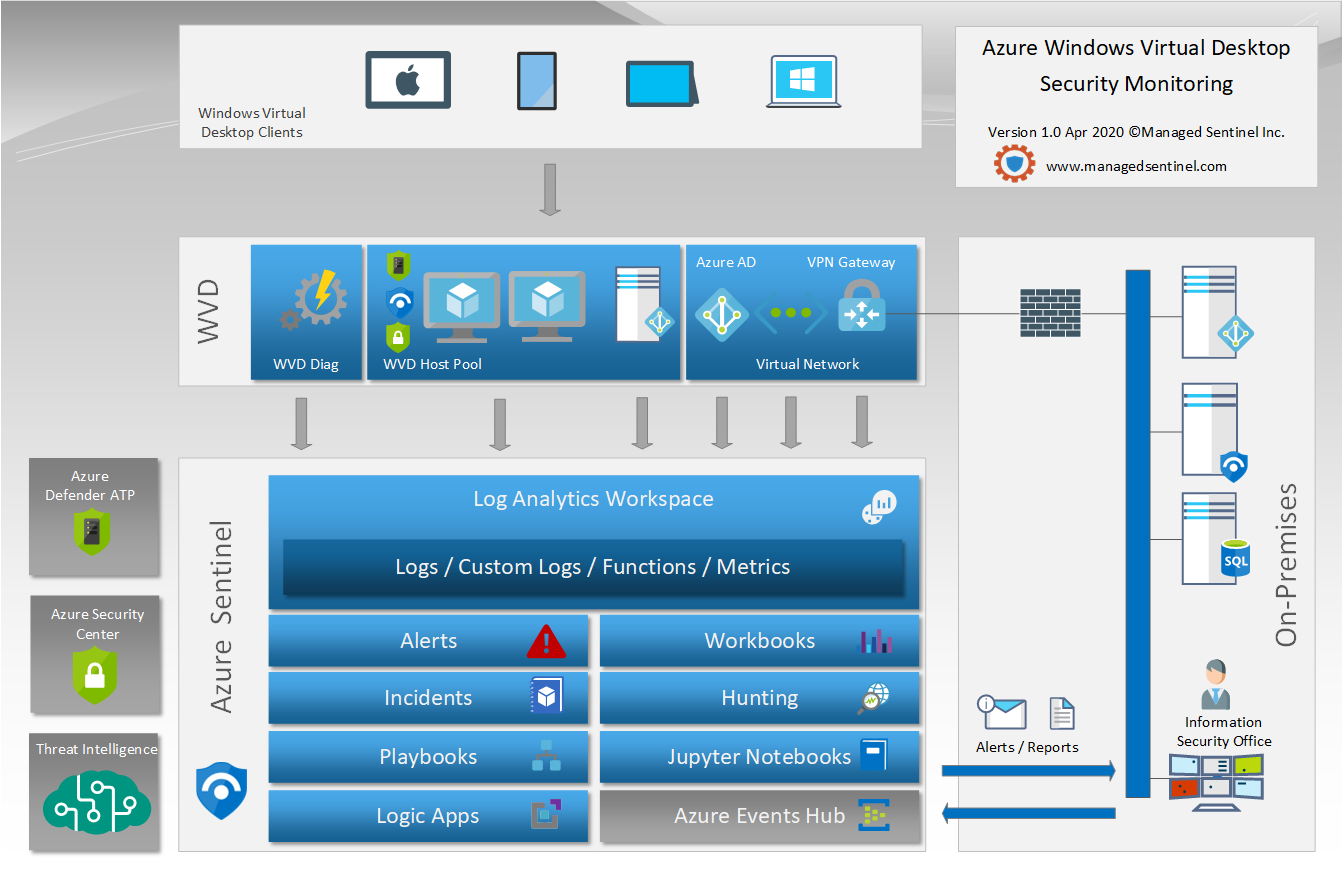Viewport: 1343px width, 883px height.
Task: Click the WVD Host Pool label
Action: tap(432, 364)
